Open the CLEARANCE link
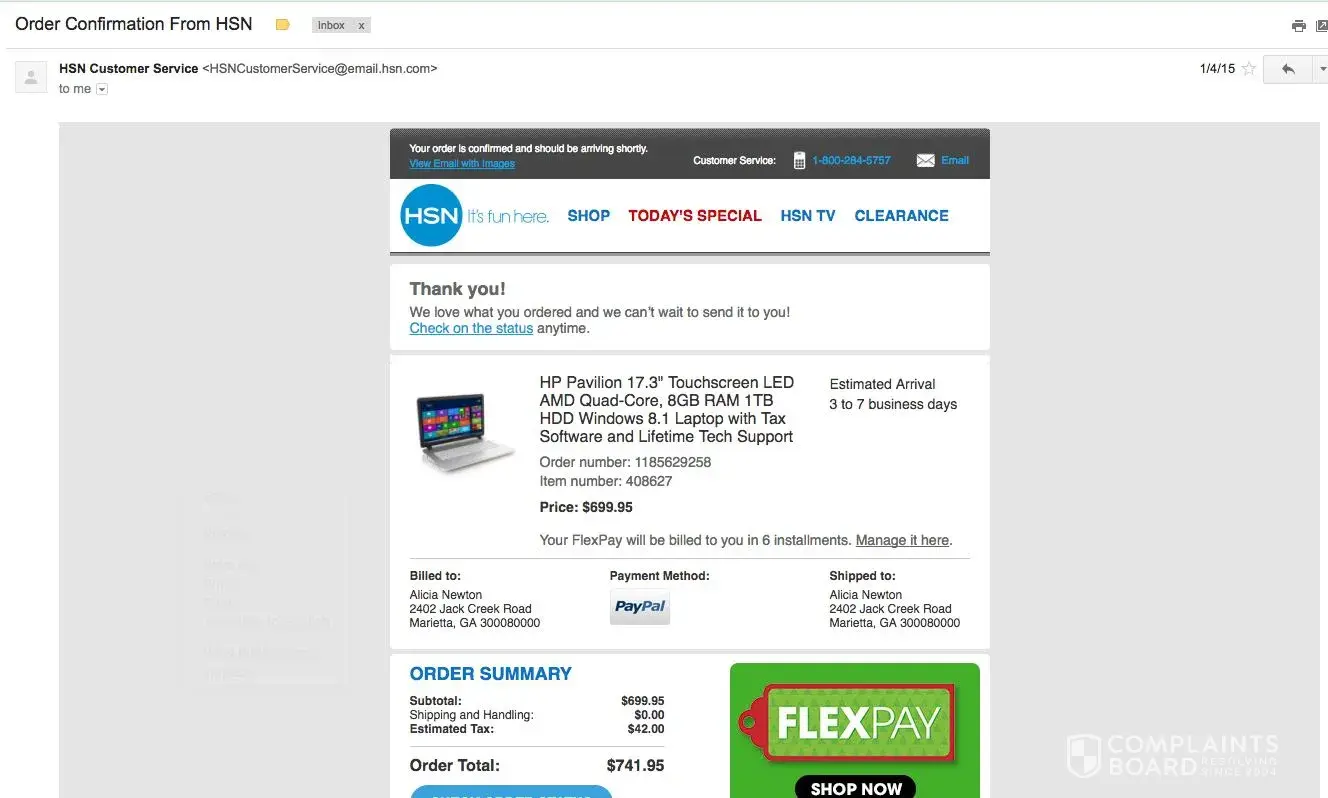Screen dimensions: 1328x798 point(901,216)
